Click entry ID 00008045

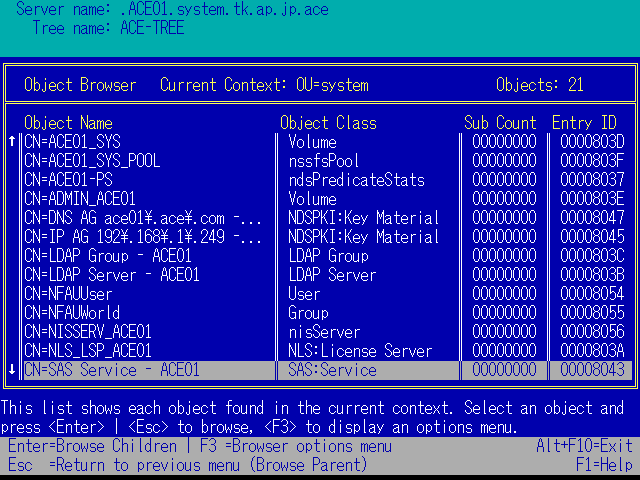coord(592,237)
